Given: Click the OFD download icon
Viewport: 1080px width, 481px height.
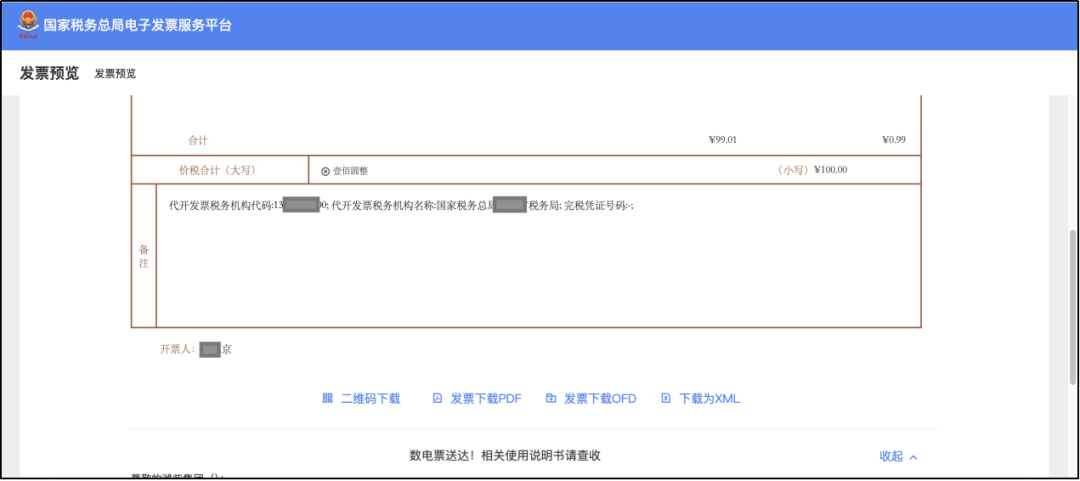Looking at the screenshot, I should click(550, 398).
